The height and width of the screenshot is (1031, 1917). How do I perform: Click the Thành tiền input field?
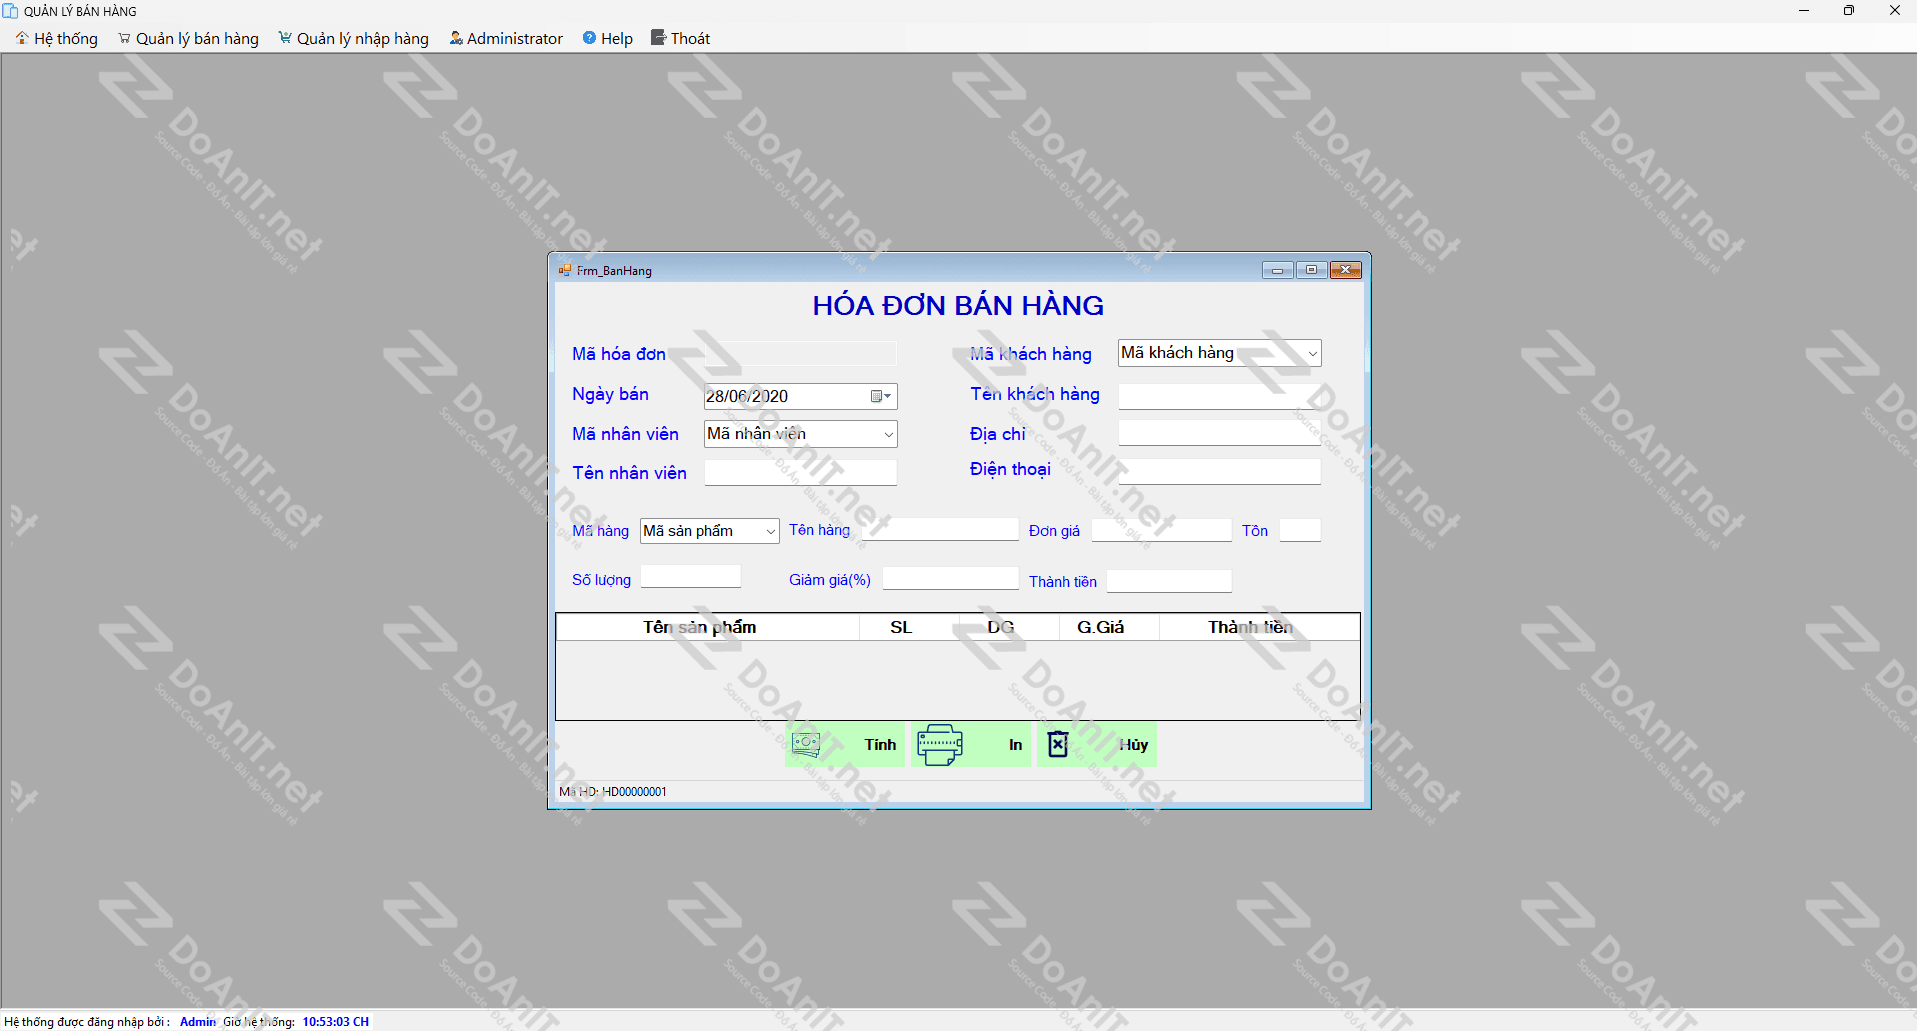coord(1169,581)
